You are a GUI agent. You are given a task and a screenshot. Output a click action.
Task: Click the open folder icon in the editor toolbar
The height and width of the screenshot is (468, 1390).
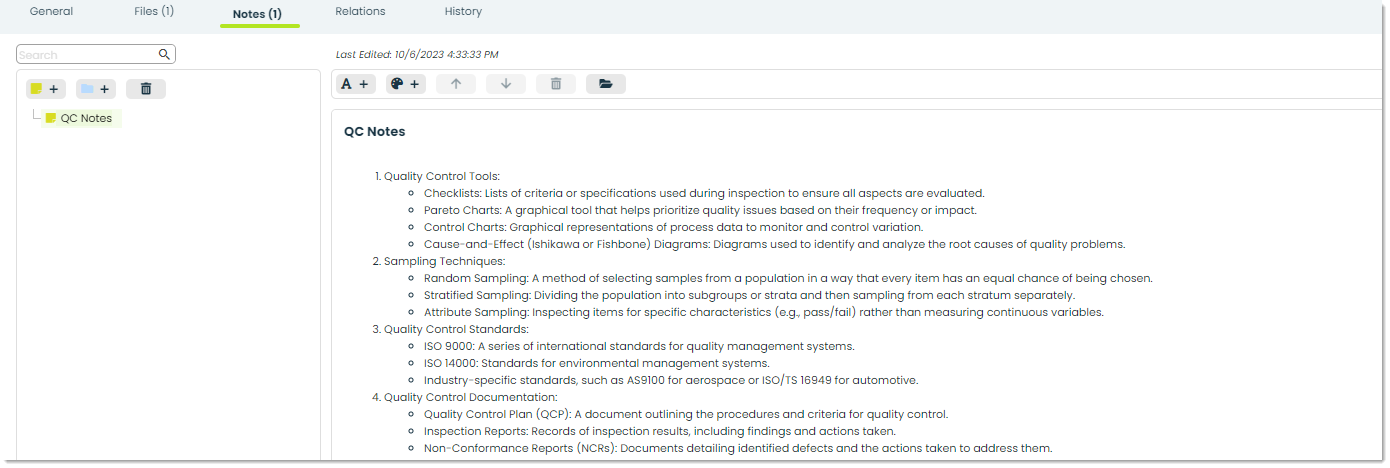click(x=606, y=84)
